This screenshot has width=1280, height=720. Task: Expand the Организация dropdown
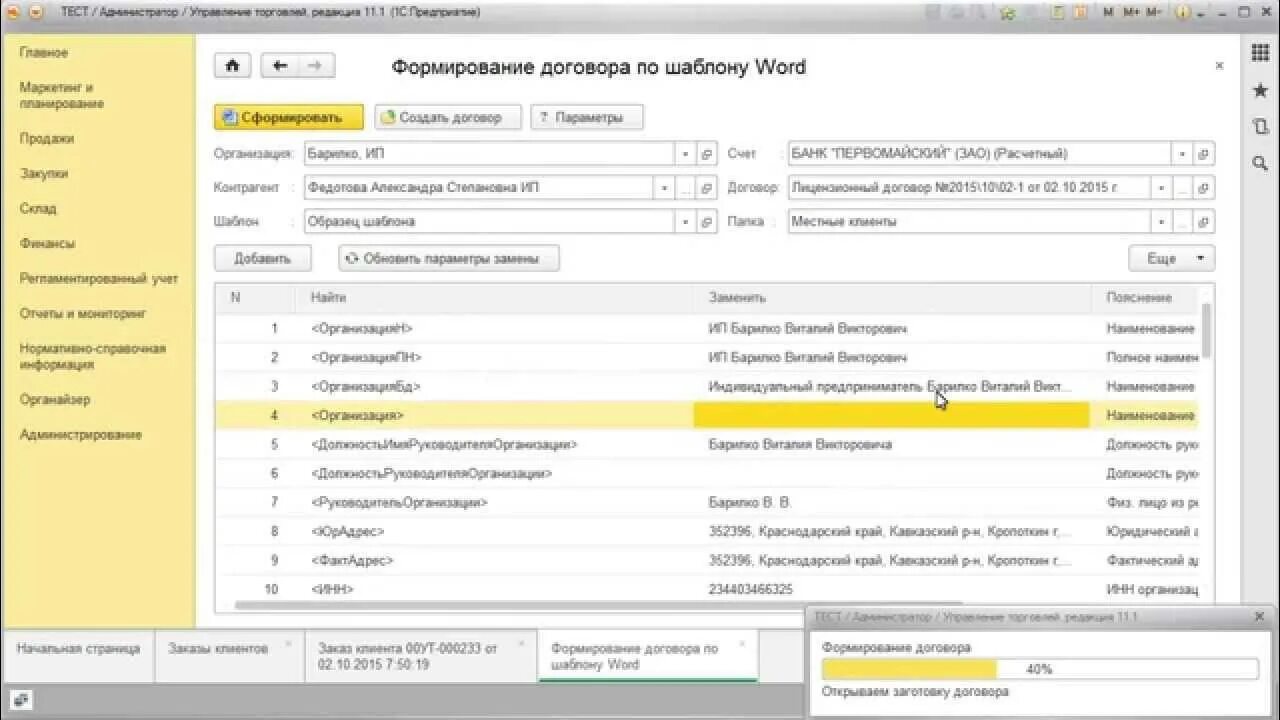[685, 154]
